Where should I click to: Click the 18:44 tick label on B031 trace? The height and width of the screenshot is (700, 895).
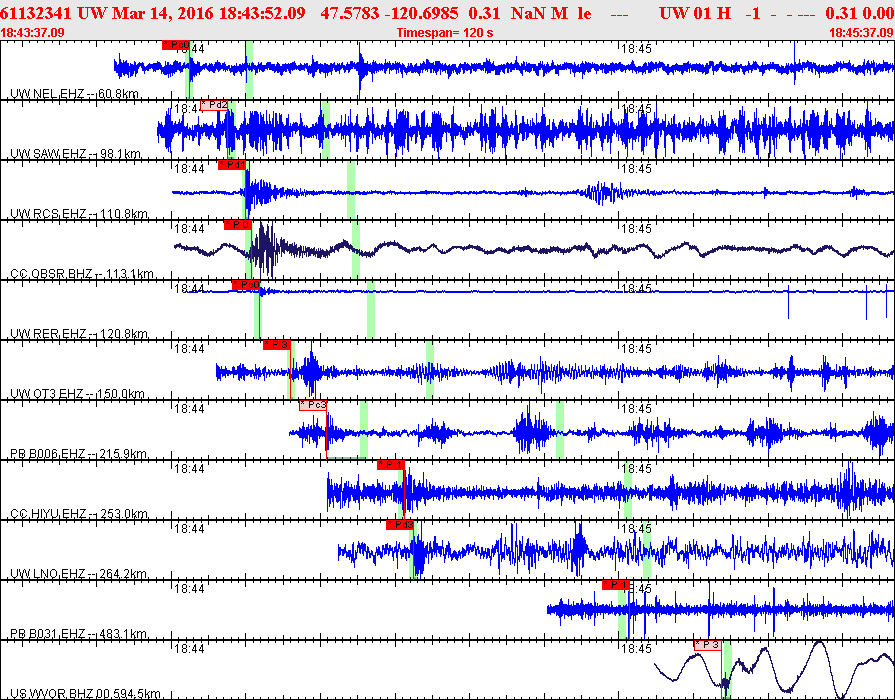tap(189, 589)
